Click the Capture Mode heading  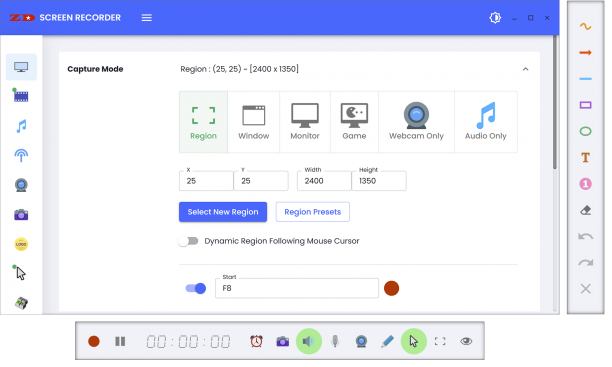coord(95,69)
